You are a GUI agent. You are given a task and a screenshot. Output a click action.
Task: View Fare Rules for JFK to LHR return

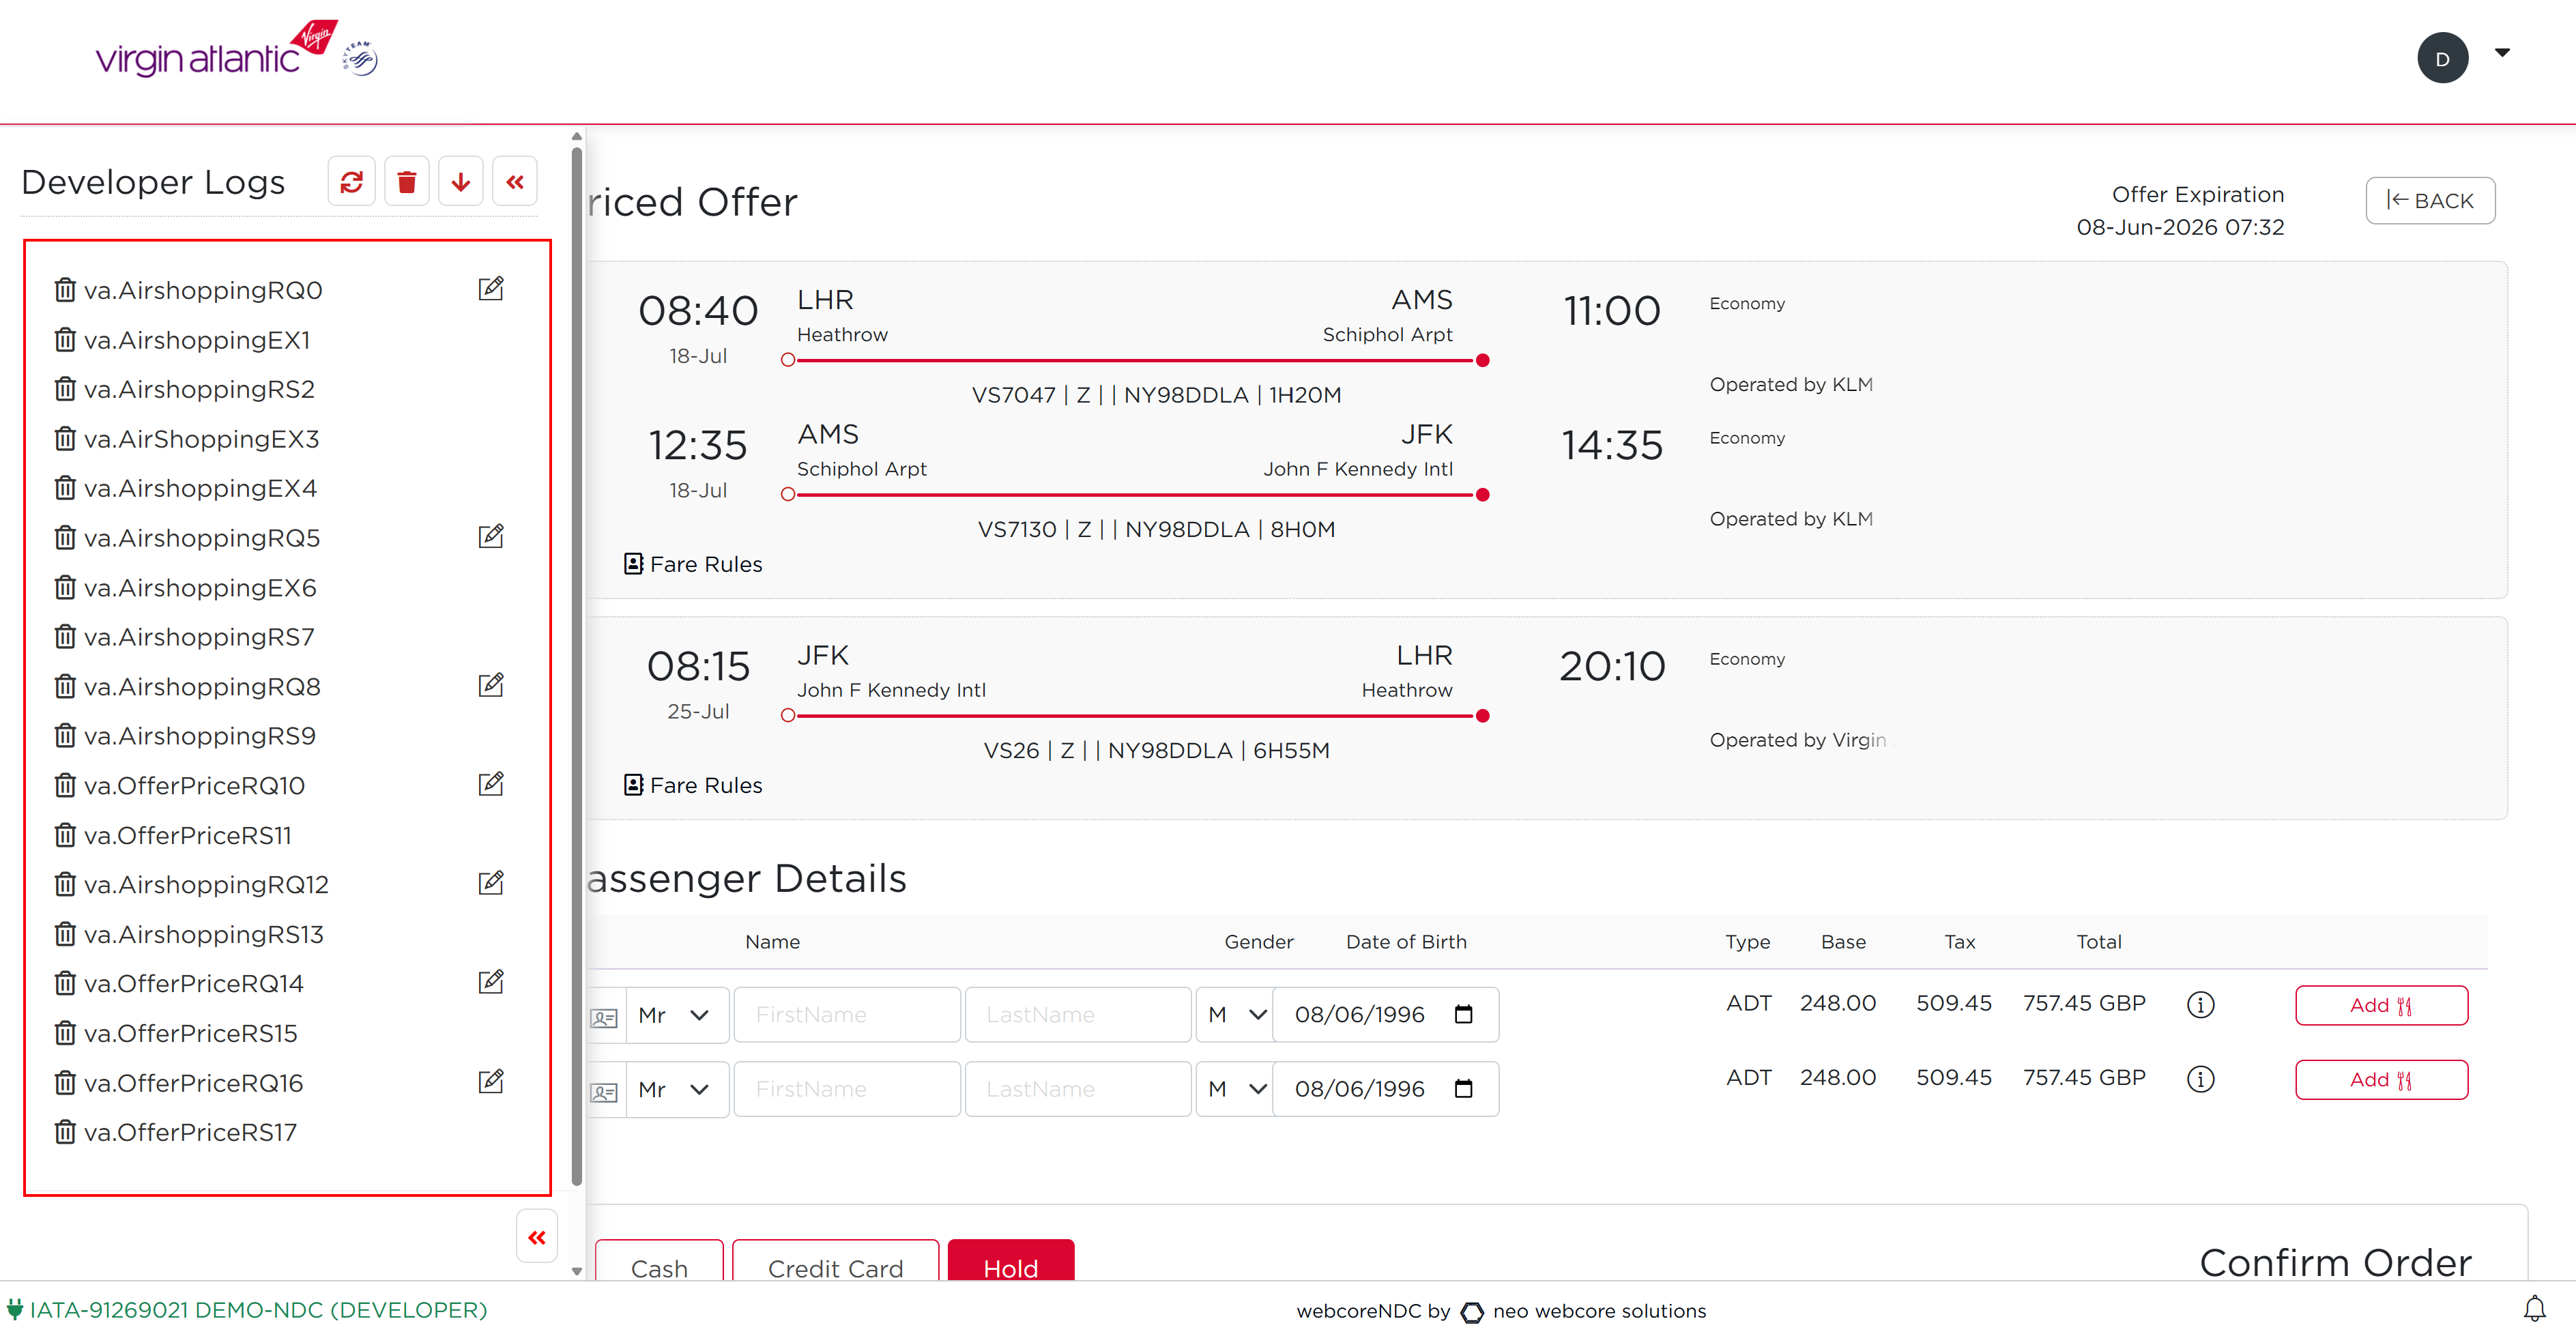pyautogui.click(x=693, y=785)
